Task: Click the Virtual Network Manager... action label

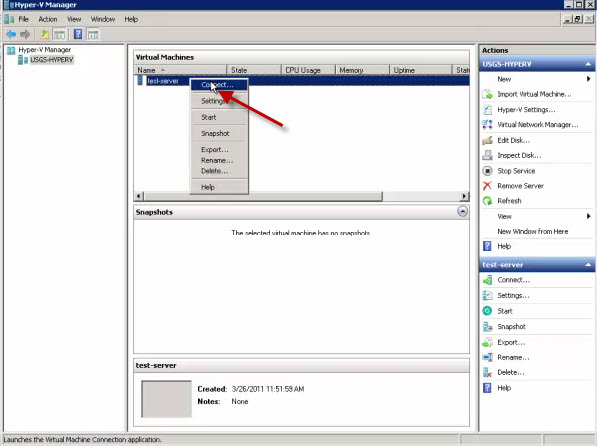Action: (x=538, y=125)
